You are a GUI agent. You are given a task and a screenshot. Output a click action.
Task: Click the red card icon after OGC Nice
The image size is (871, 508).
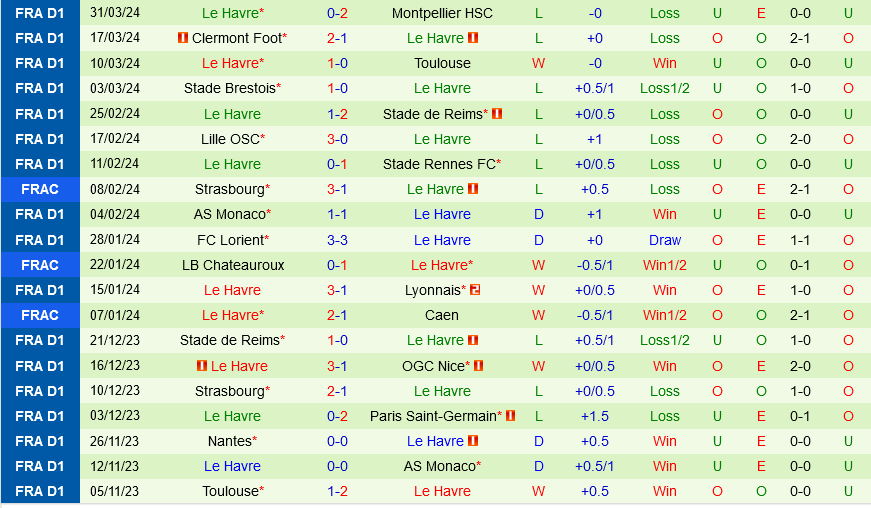[479, 366]
